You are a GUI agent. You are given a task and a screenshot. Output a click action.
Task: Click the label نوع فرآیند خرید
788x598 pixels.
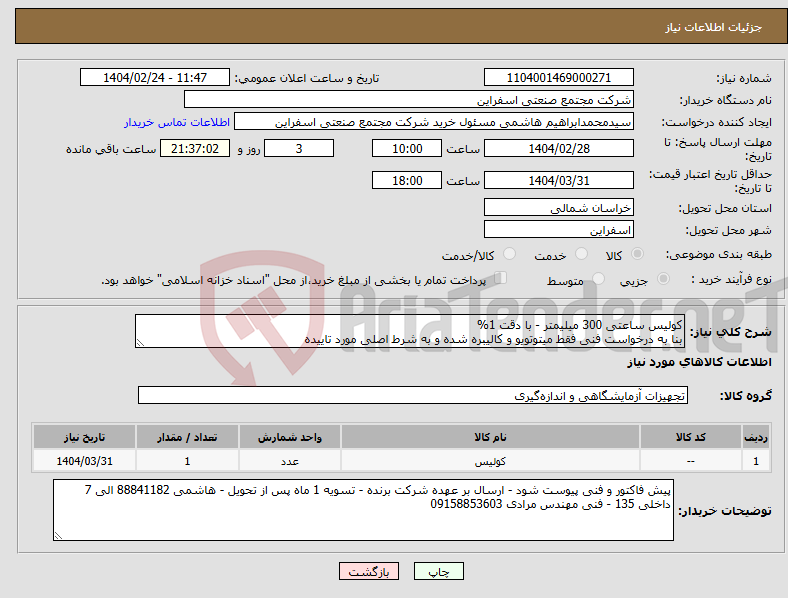click(x=731, y=279)
